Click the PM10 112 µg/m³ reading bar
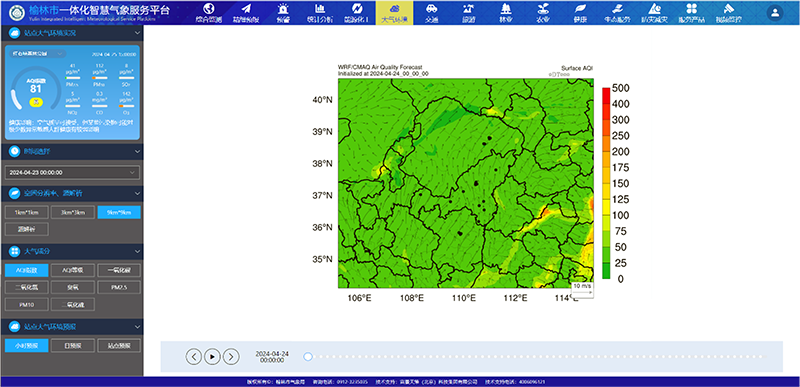800x387 pixels. click(x=99, y=78)
